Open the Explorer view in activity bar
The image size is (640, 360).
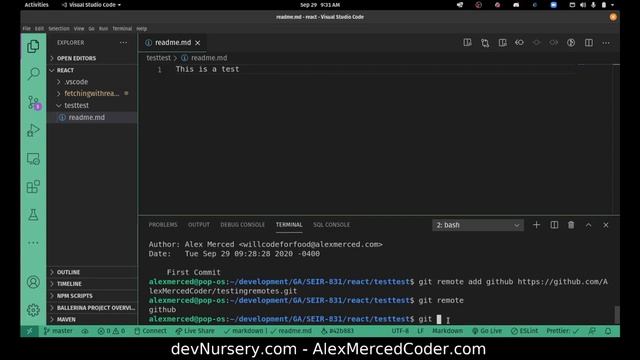tap(33, 47)
